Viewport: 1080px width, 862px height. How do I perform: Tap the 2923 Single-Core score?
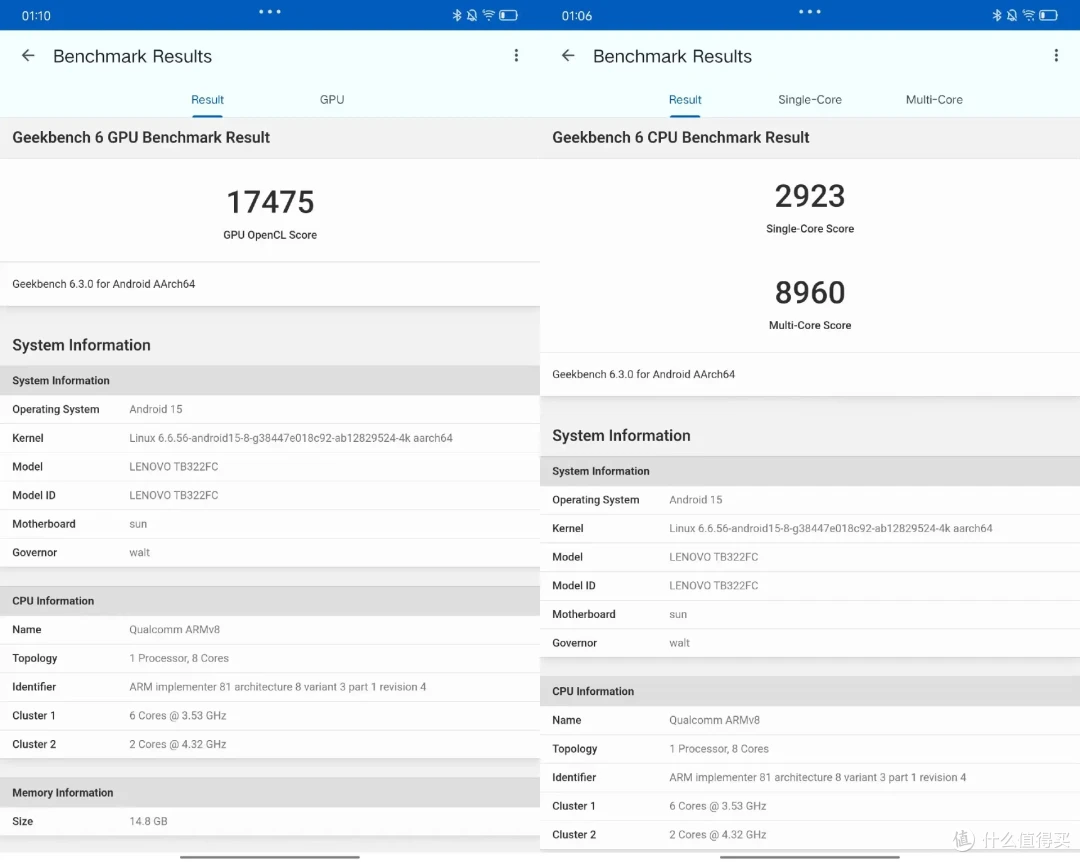(810, 197)
